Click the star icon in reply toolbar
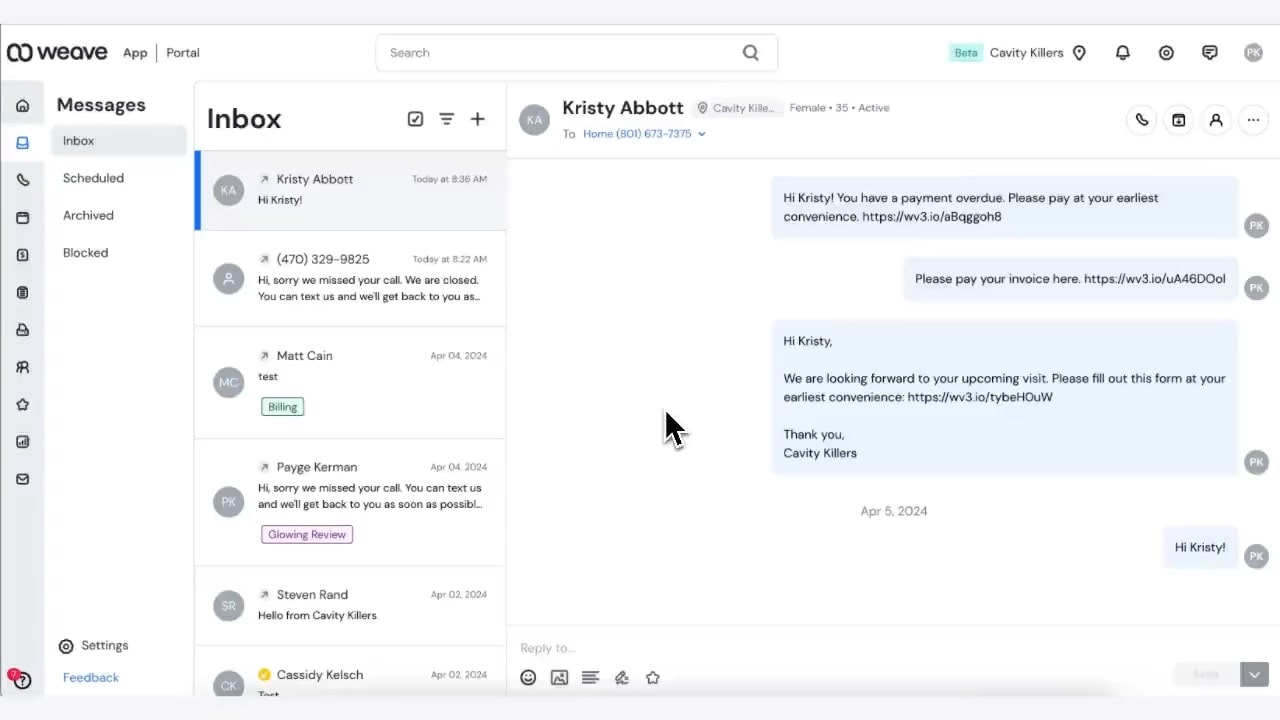The image size is (1280, 720). (652, 677)
